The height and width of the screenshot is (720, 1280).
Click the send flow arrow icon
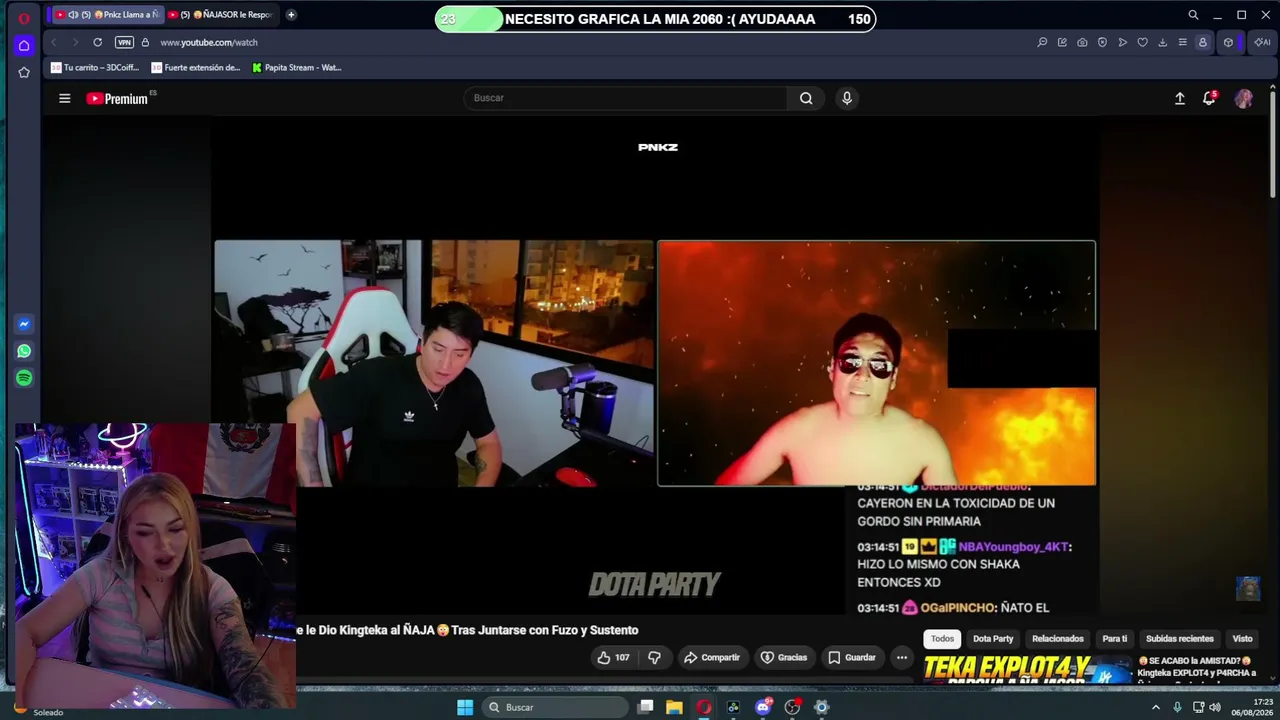point(1122,42)
